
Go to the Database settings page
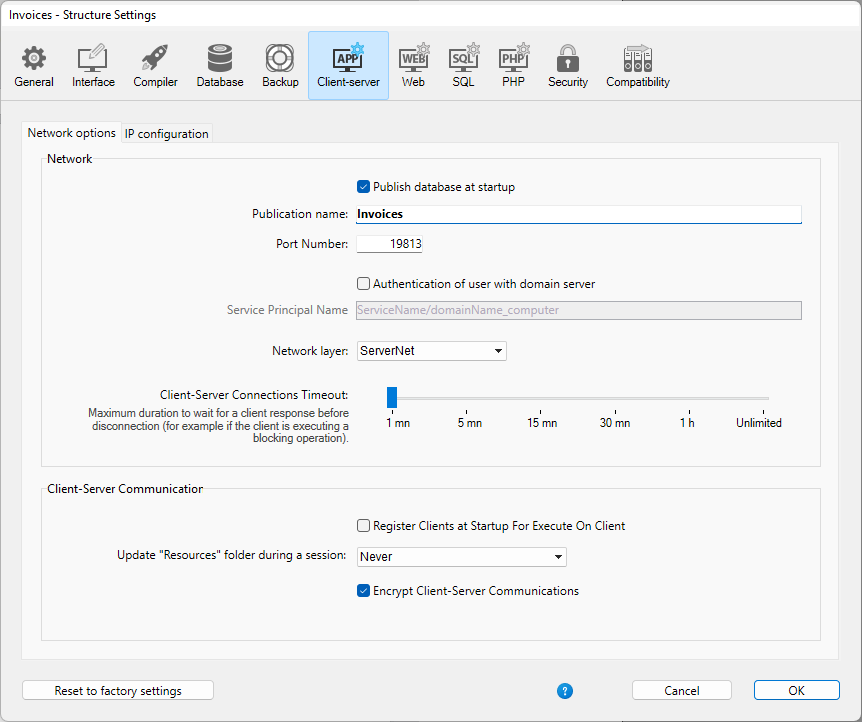point(219,66)
